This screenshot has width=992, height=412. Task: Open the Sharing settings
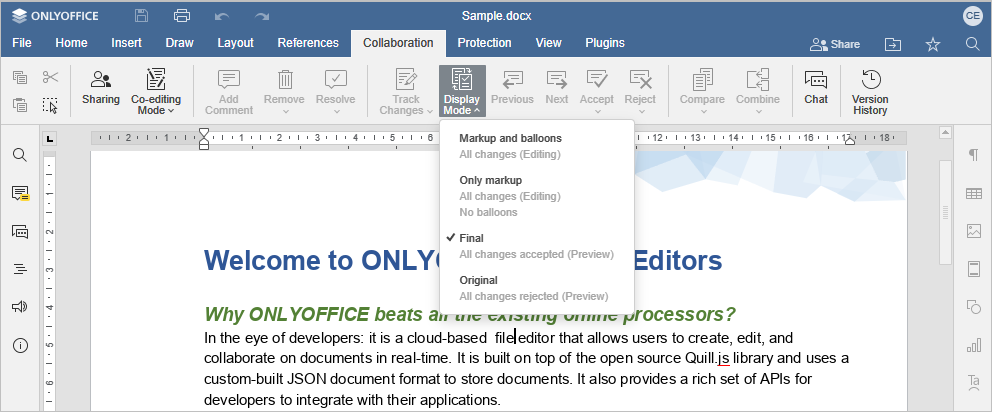point(101,88)
